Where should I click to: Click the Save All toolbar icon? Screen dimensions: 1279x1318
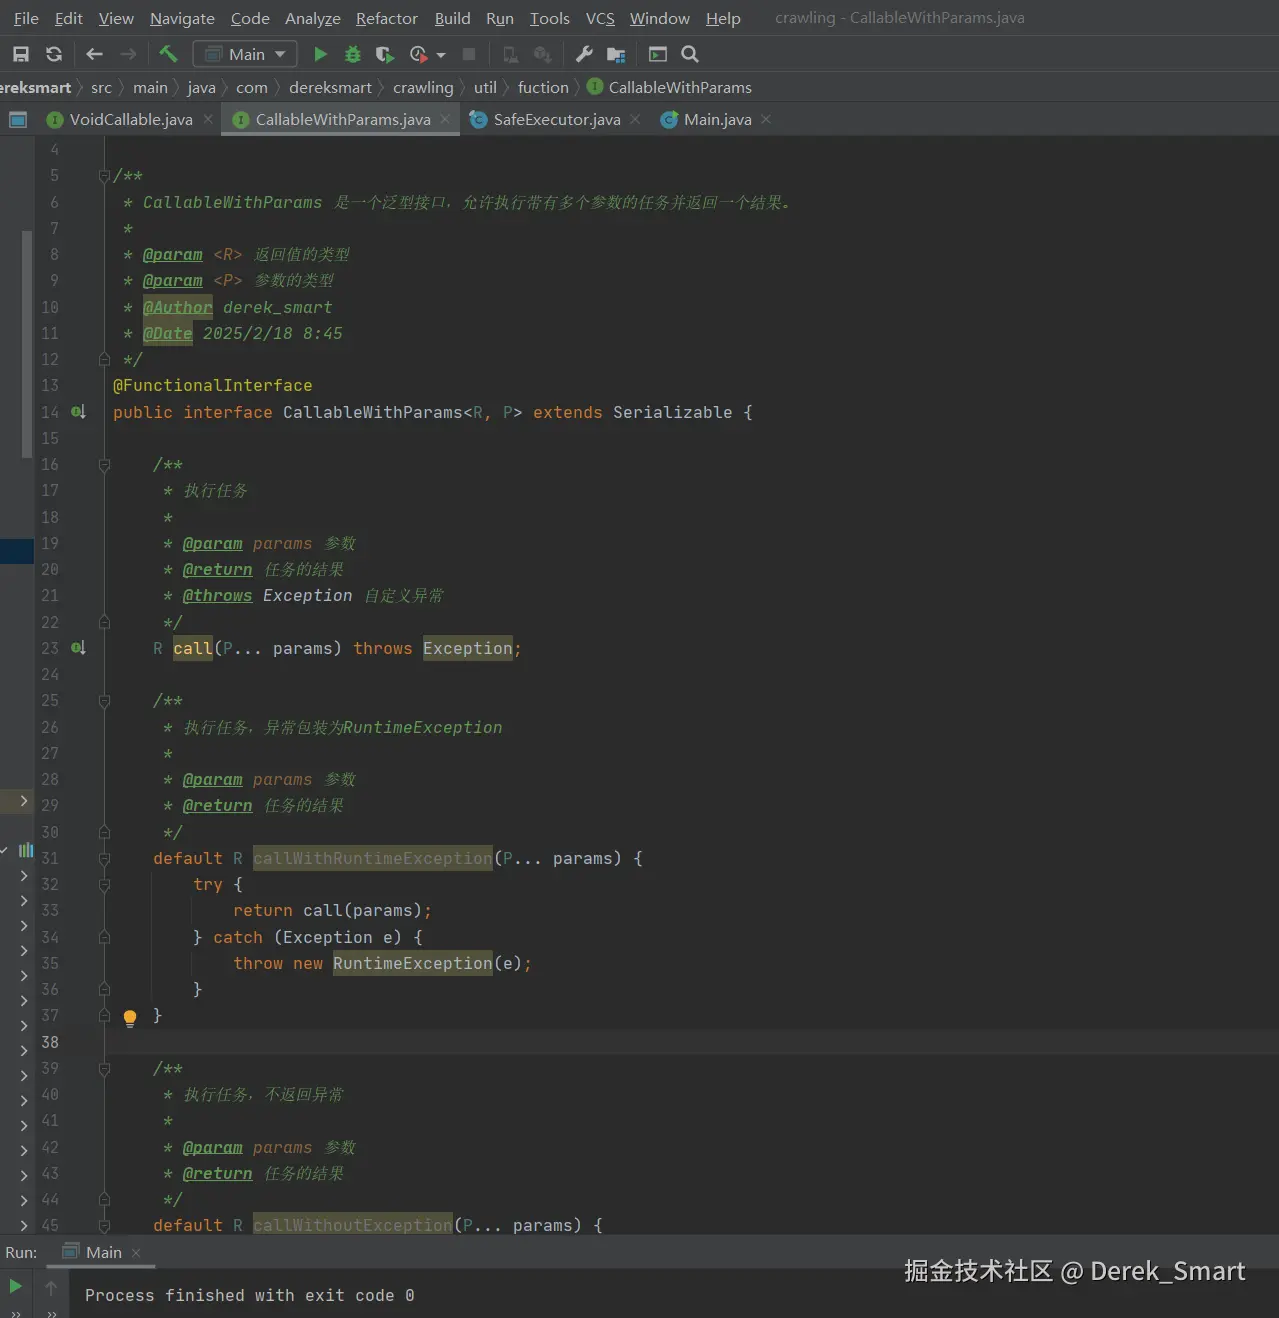[21, 54]
